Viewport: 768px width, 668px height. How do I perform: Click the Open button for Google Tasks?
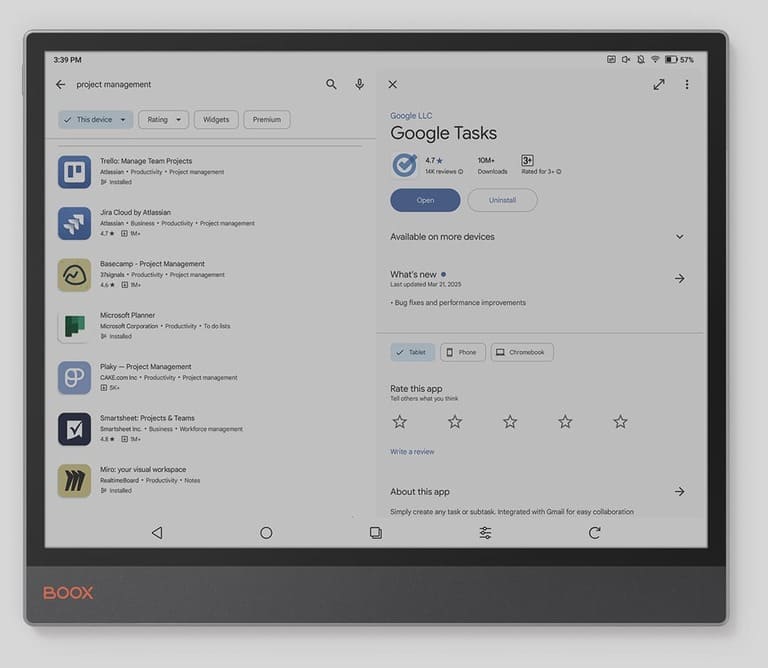[425, 200]
